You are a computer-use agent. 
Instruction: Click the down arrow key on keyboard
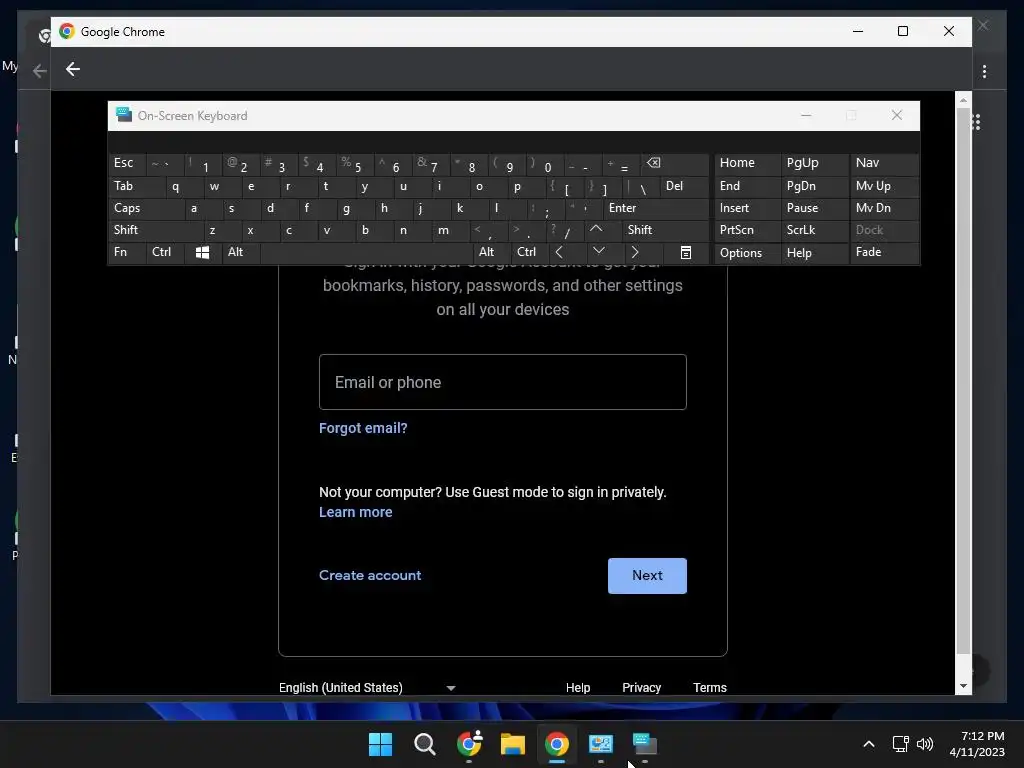(598, 251)
